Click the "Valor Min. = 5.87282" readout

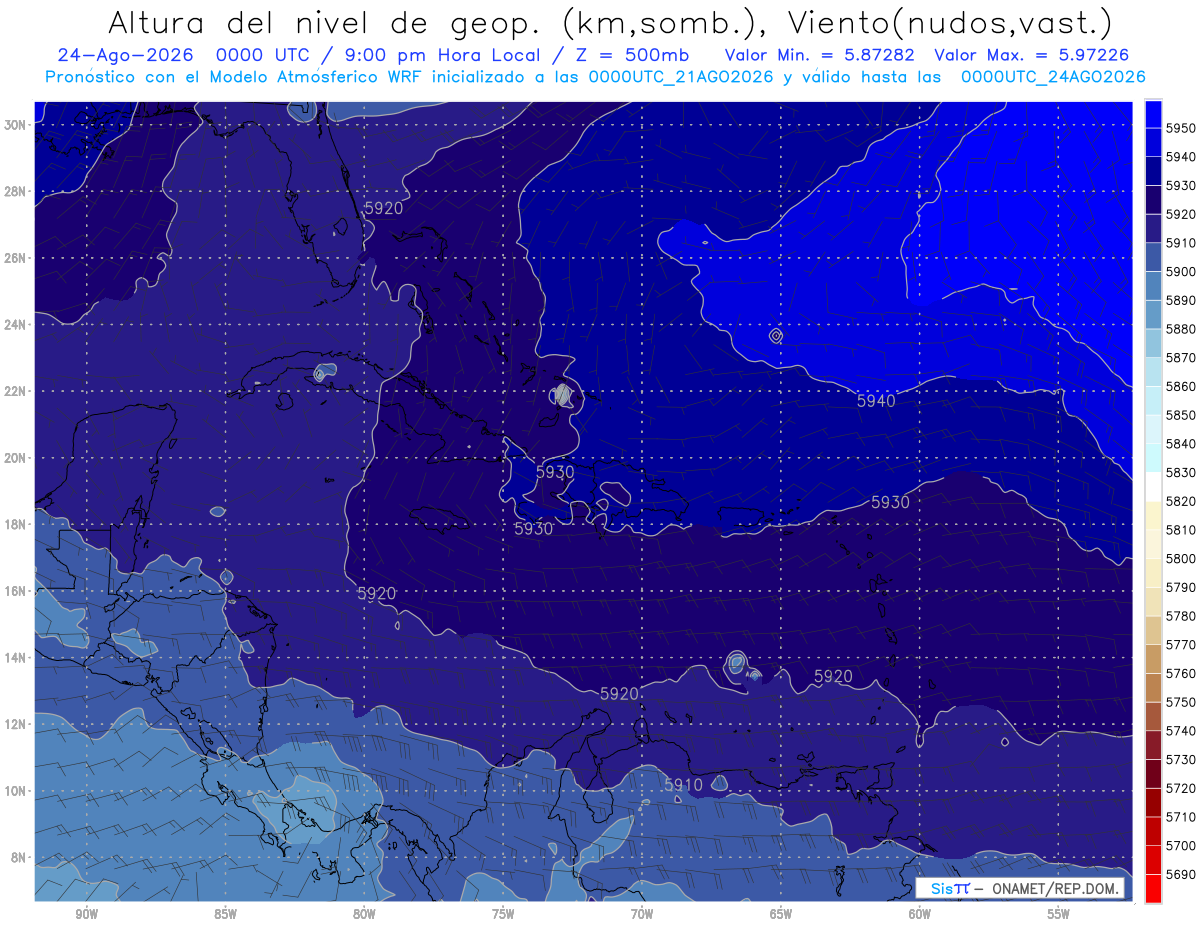[822, 56]
